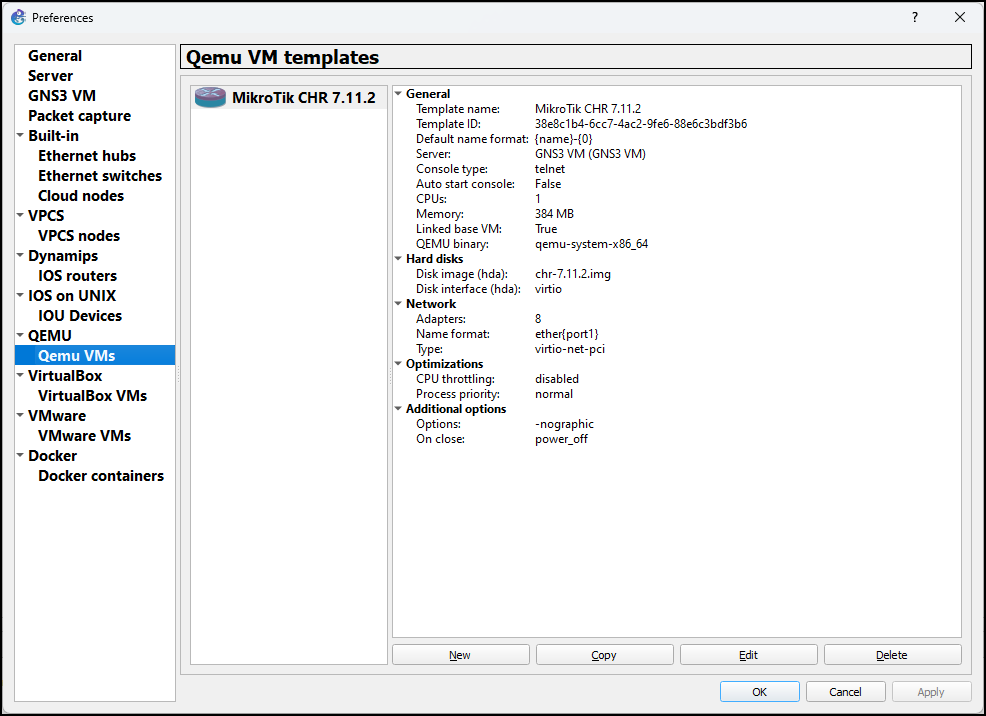Collapse the QEMU tree section
The width and height of the screenshot is (986, 716).
click(20, 335)
